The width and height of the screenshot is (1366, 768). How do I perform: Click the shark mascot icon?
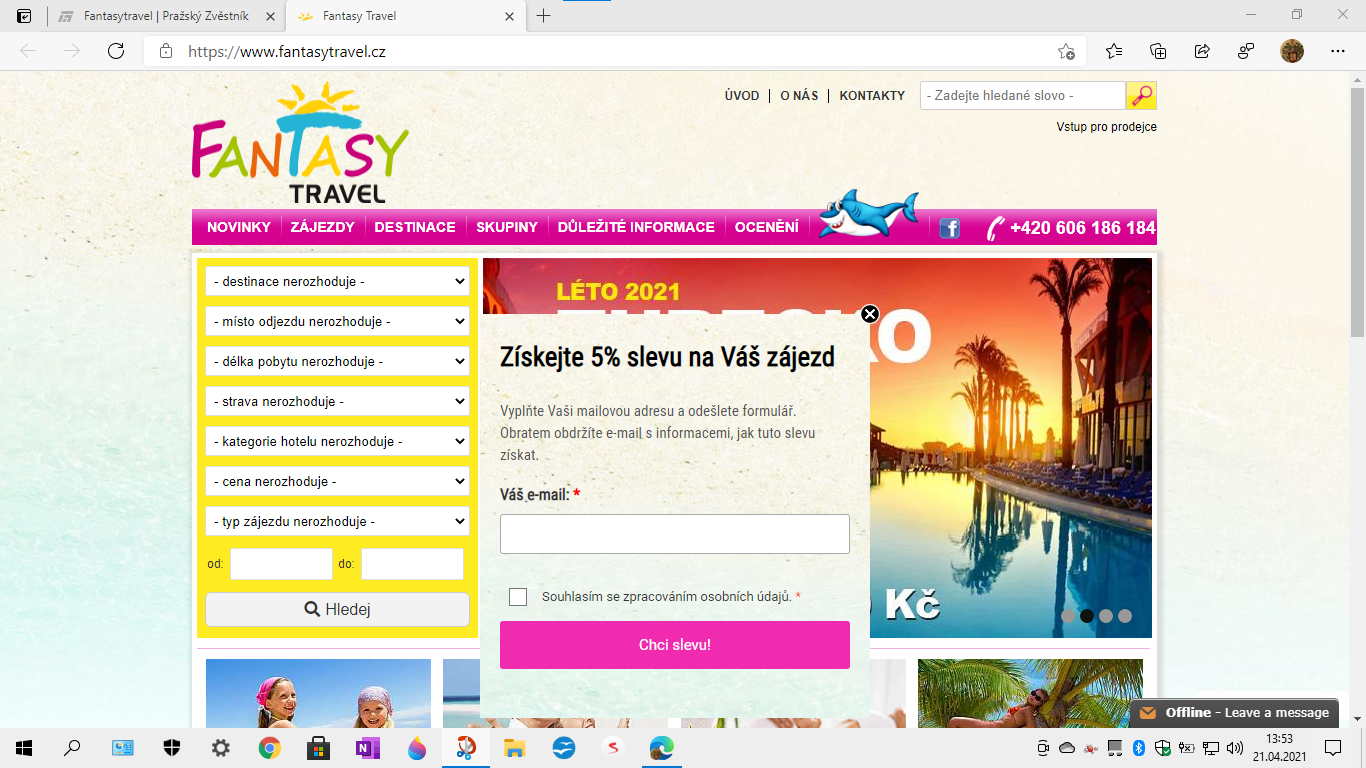click(867, 214)
